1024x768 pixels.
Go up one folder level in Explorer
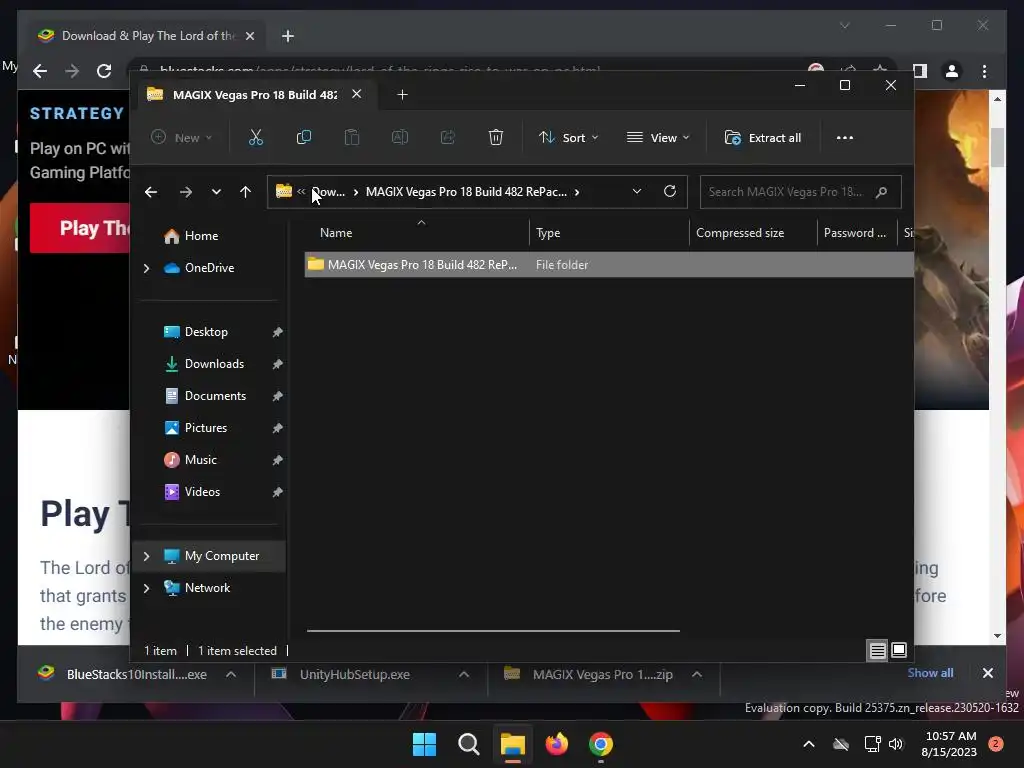click(246, 192)
